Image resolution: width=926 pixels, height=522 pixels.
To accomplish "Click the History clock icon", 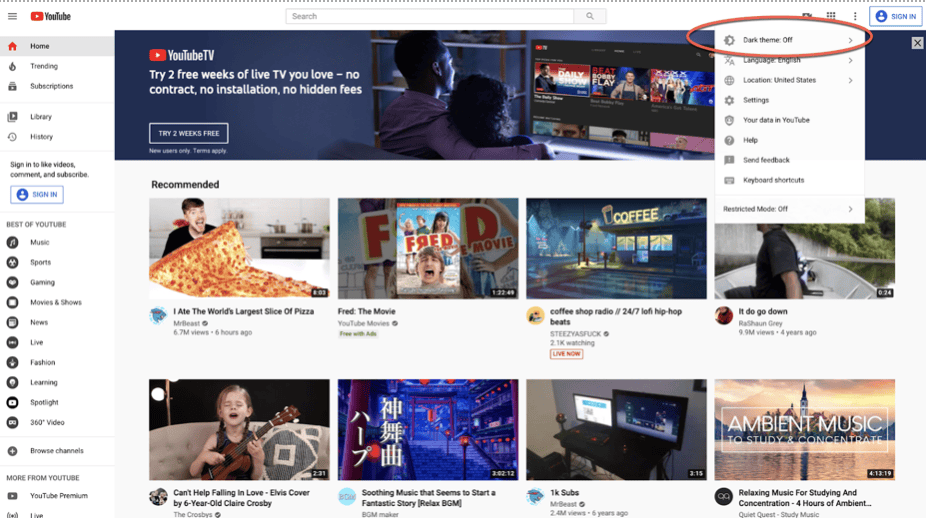I will coord(12,137).
